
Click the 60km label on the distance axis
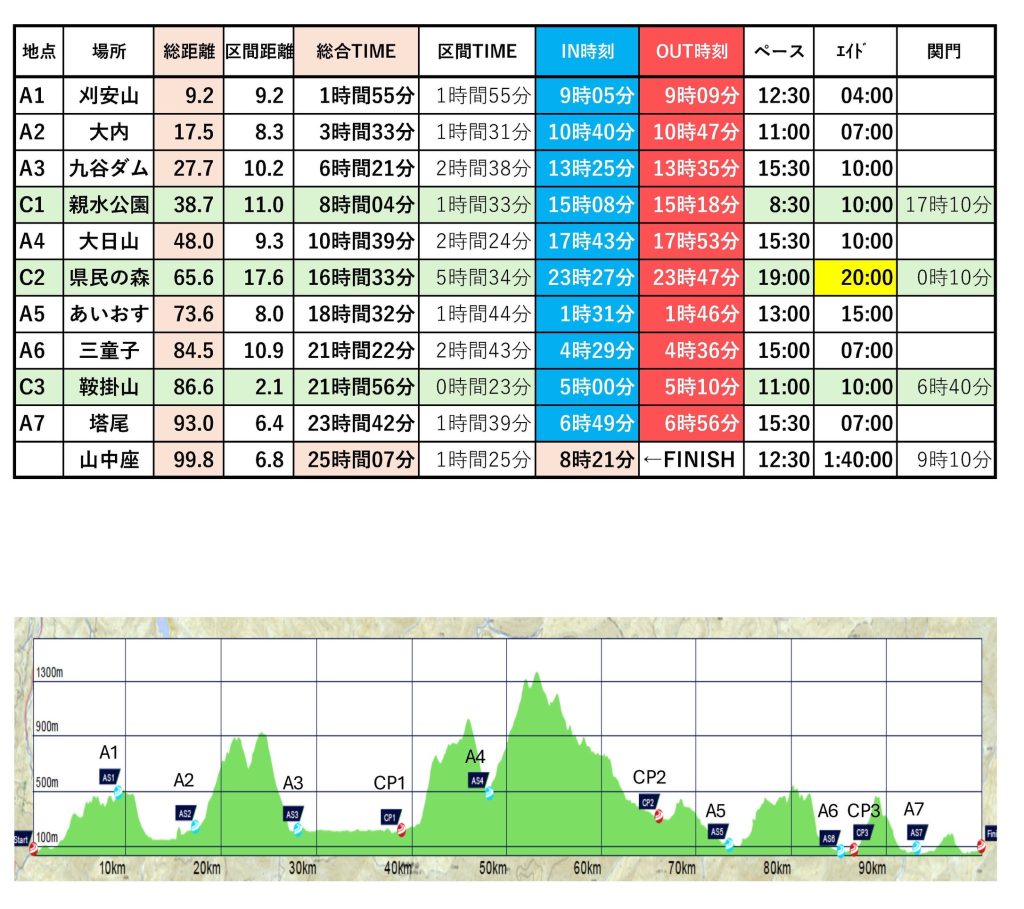[588, 868]
